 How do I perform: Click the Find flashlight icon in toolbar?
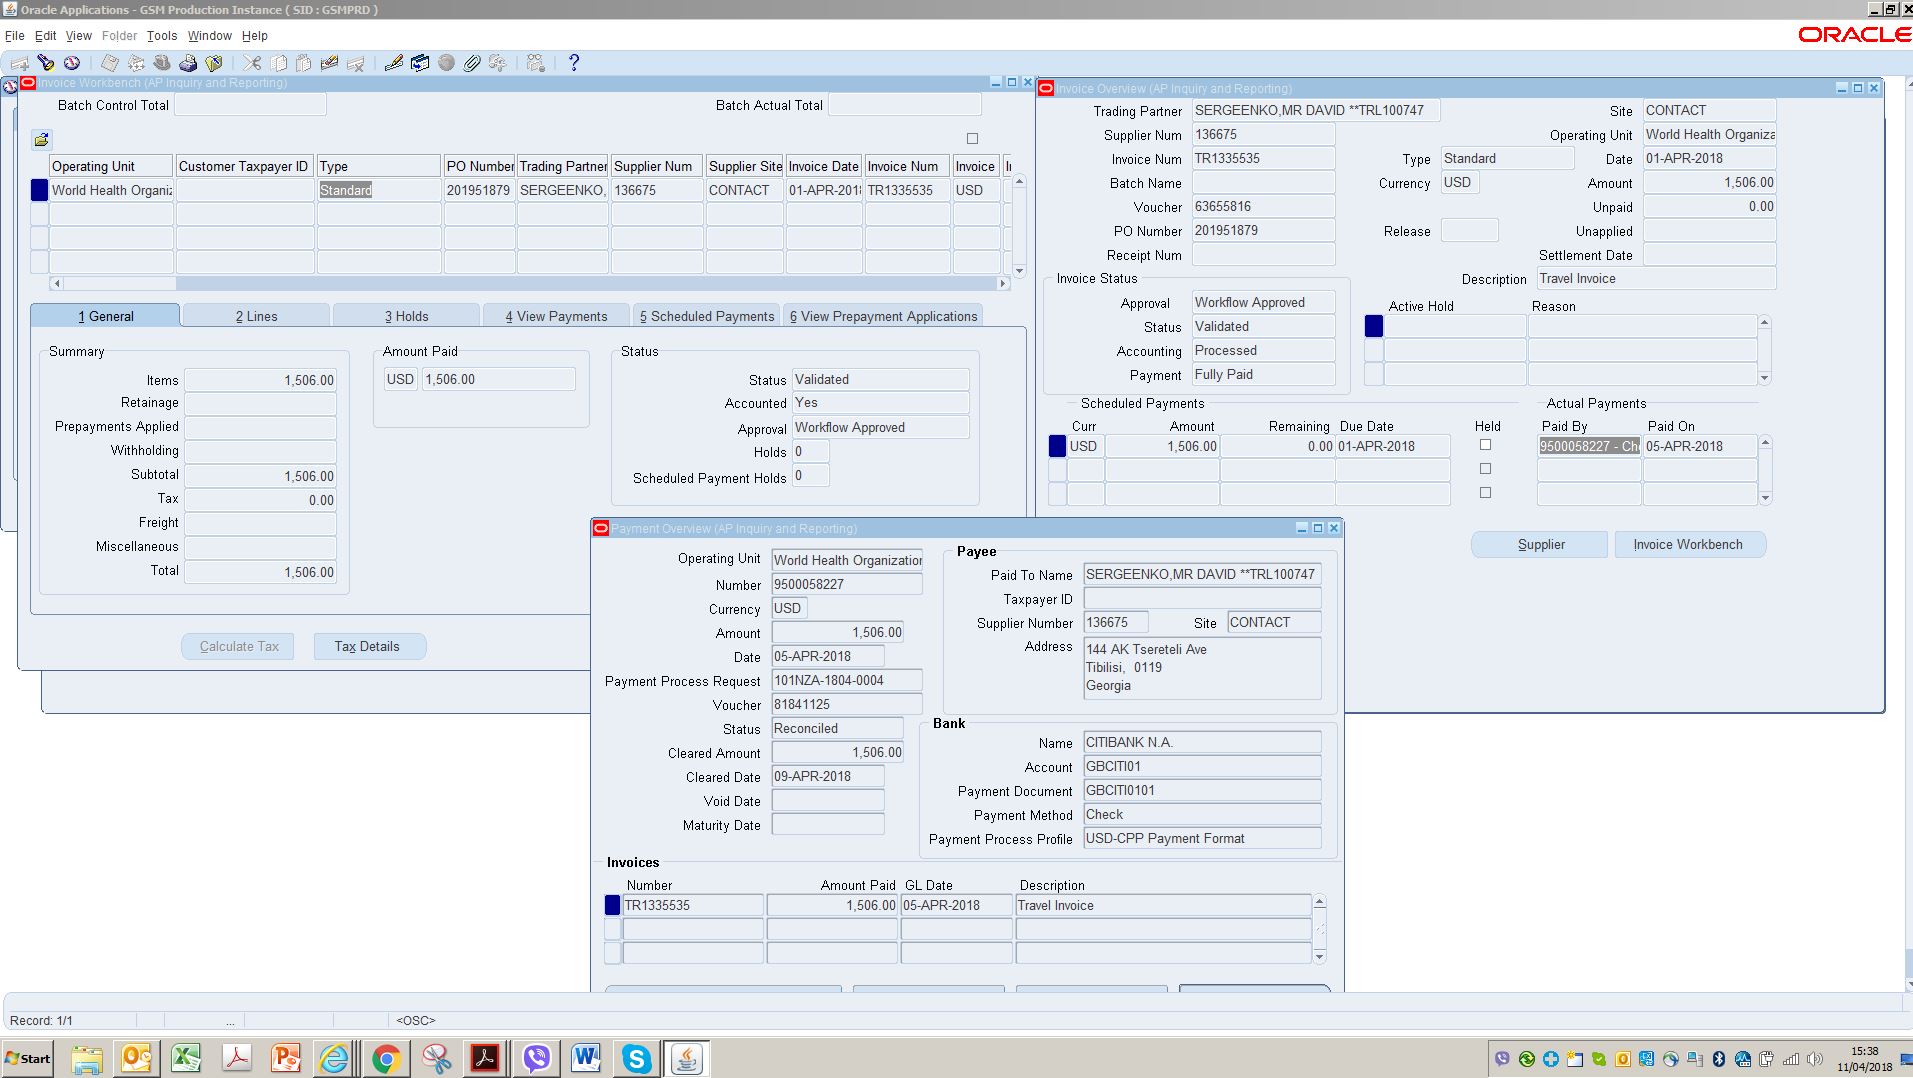coord(46,63)
